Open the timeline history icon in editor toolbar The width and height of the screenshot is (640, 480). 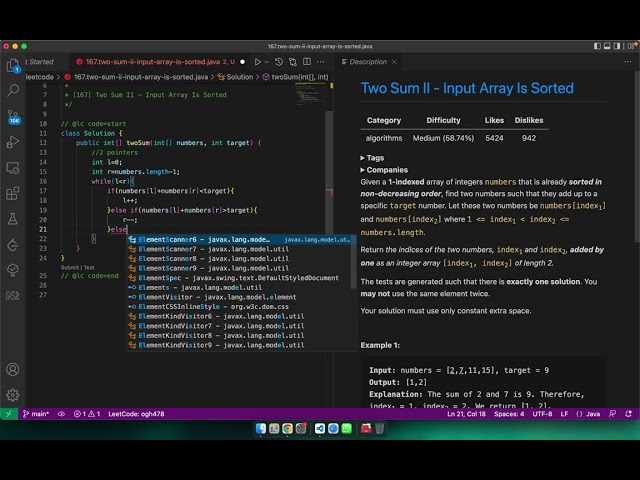click(x=279, y=62)
